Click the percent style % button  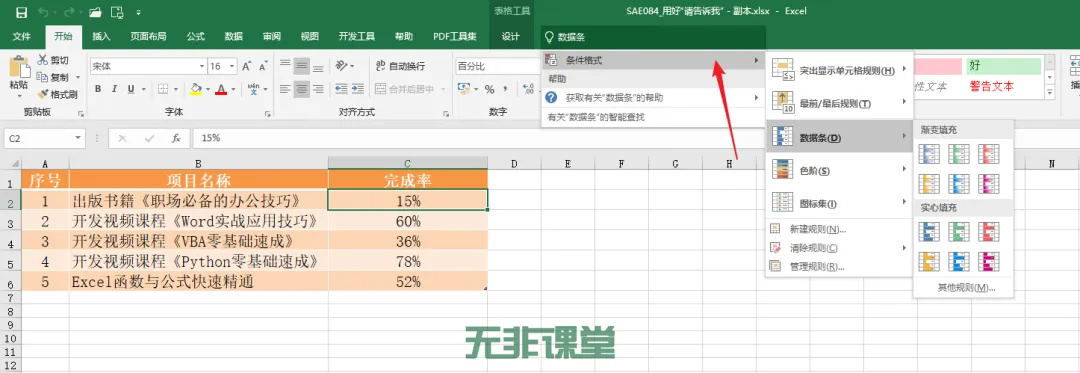pos(490,89)
